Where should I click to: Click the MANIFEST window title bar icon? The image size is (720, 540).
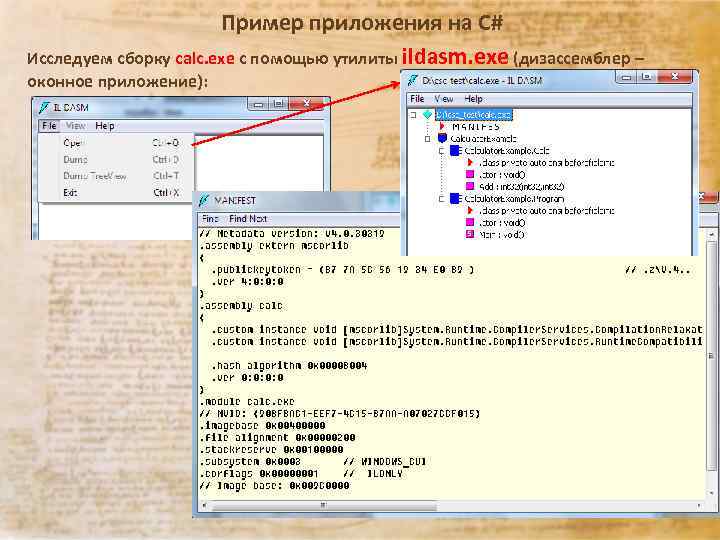click(204, 200)
